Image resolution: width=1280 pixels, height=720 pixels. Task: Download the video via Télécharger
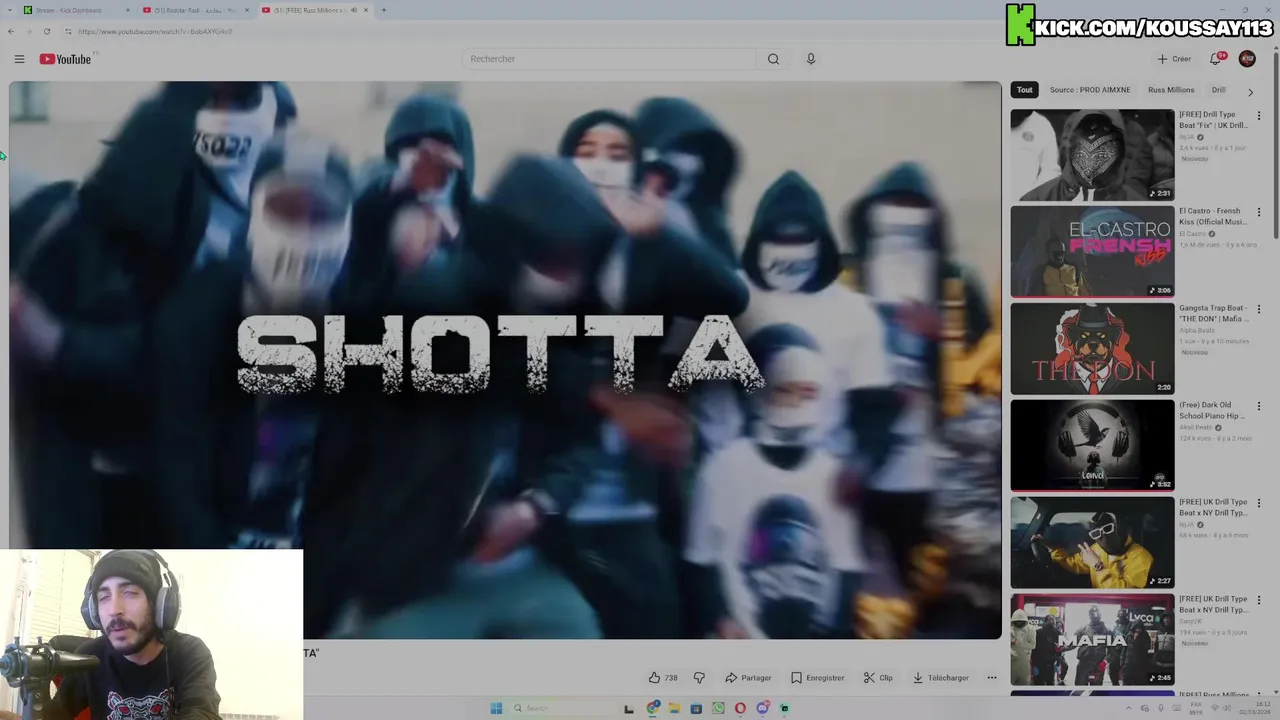pos(941,678)
